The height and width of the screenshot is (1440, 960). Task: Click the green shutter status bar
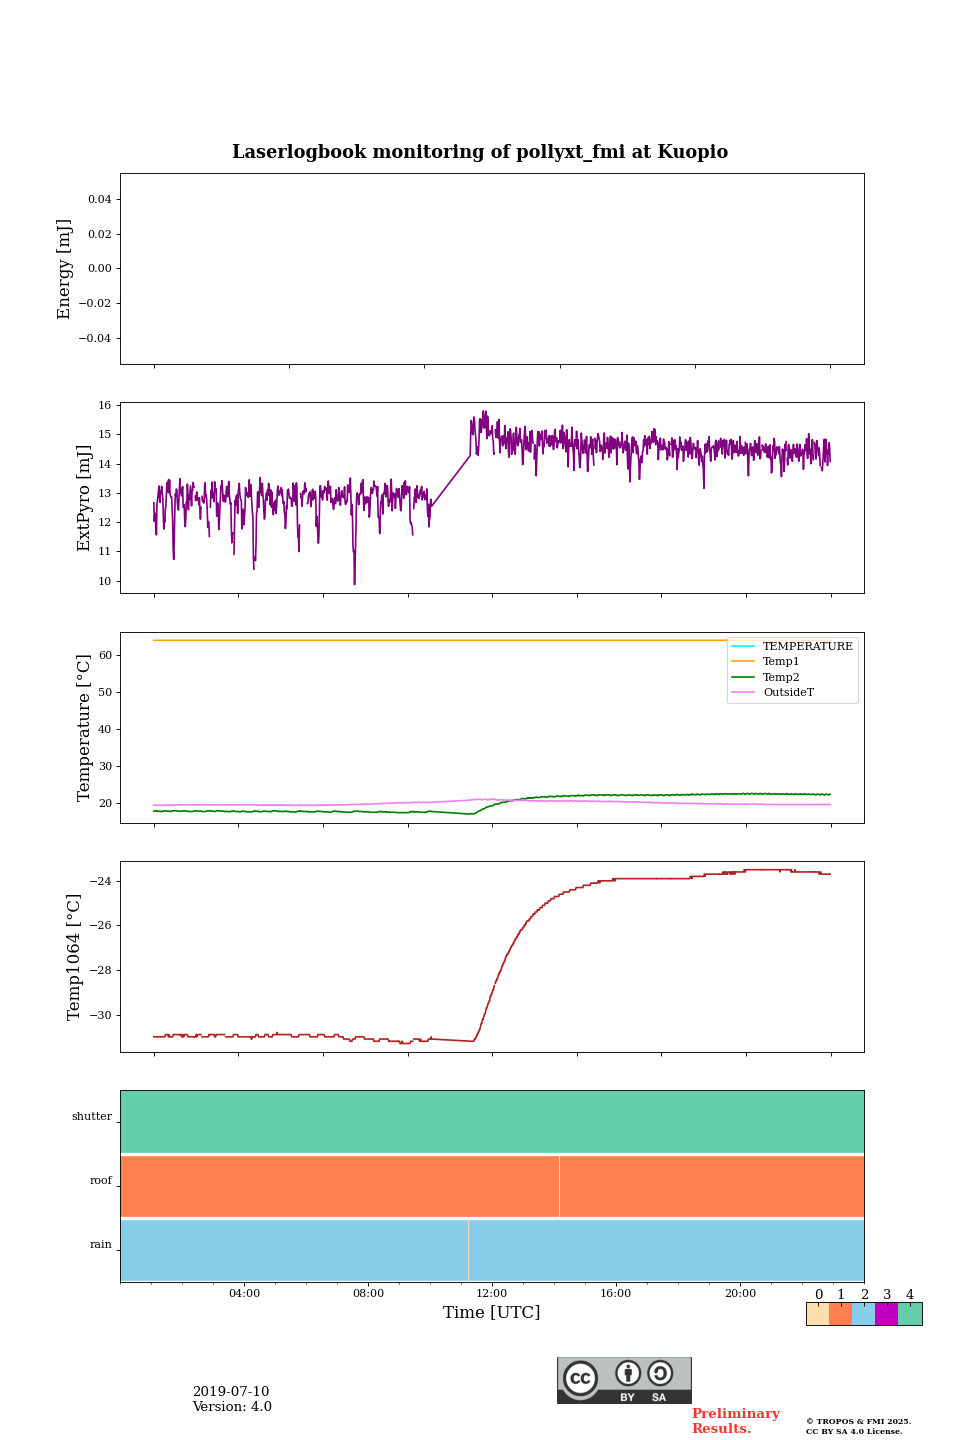click(x=492, y=1122)
